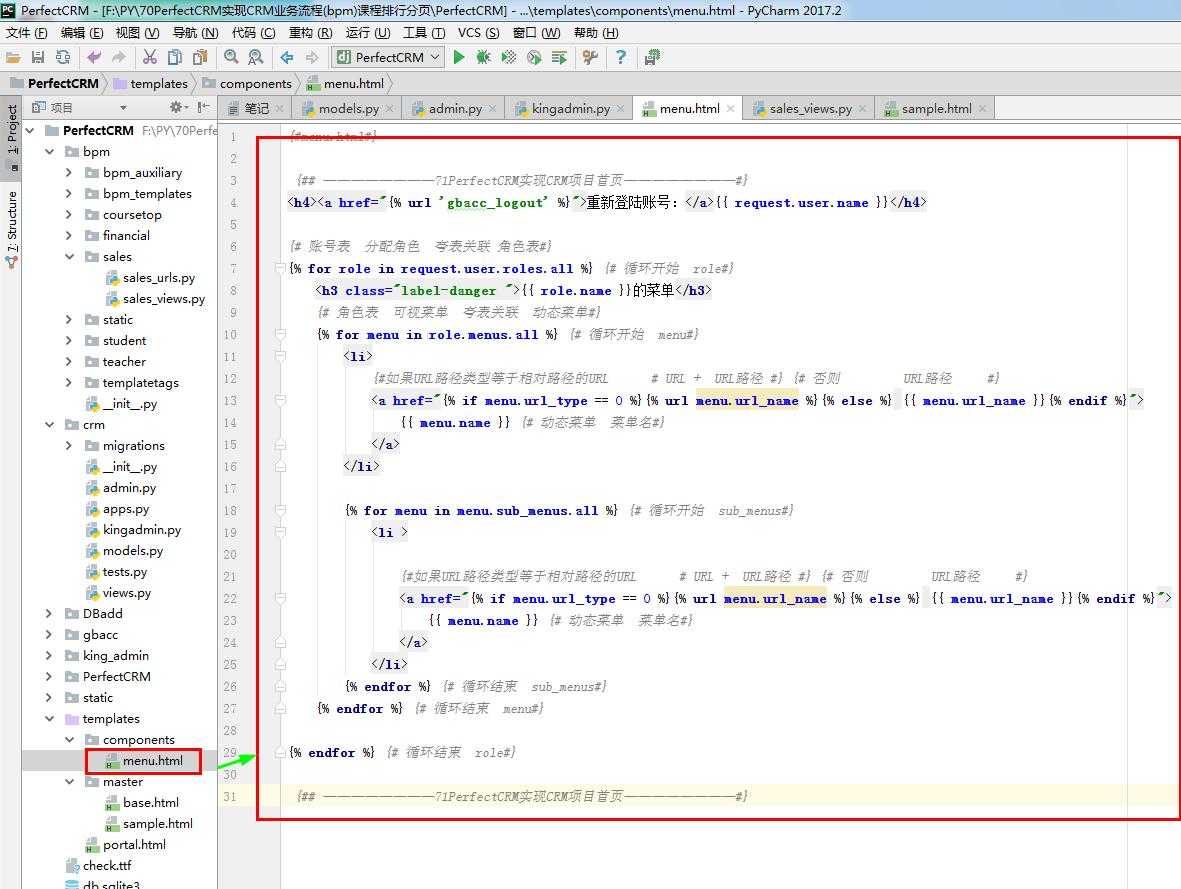The height and width of the screenshot is (889, 1181).
Task: Collapse the master folder
Action: (69, 782)
